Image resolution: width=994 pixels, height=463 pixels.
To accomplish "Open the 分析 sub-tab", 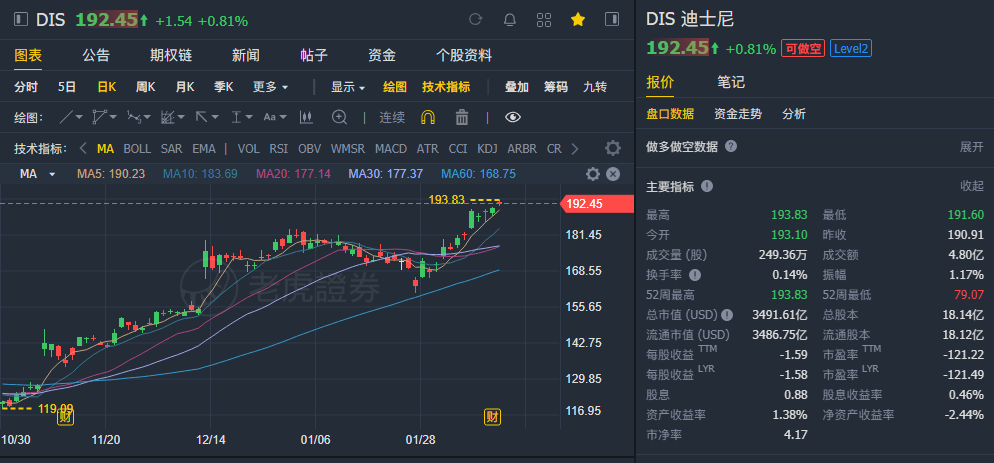I will (794, 114).
